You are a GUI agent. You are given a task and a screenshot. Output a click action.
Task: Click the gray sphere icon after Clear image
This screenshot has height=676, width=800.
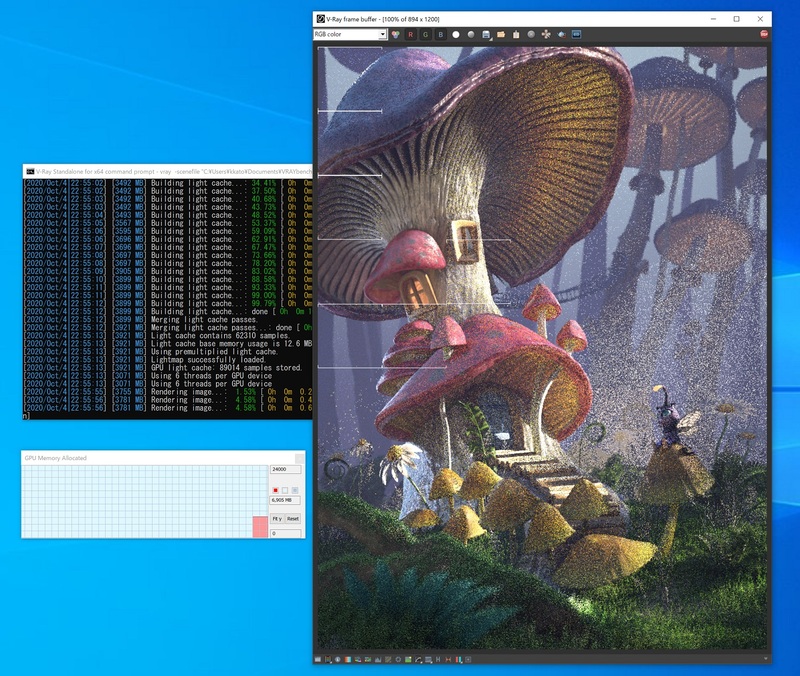point(531,34)
